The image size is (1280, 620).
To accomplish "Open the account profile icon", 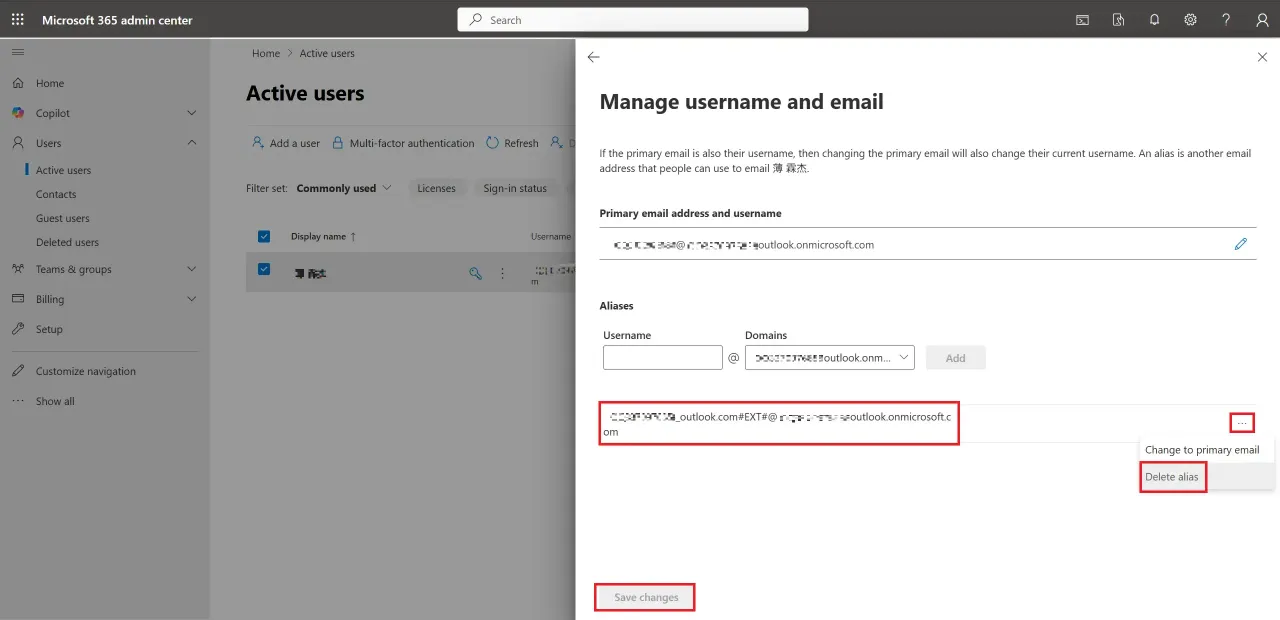I will click(x=1262, y=20).
